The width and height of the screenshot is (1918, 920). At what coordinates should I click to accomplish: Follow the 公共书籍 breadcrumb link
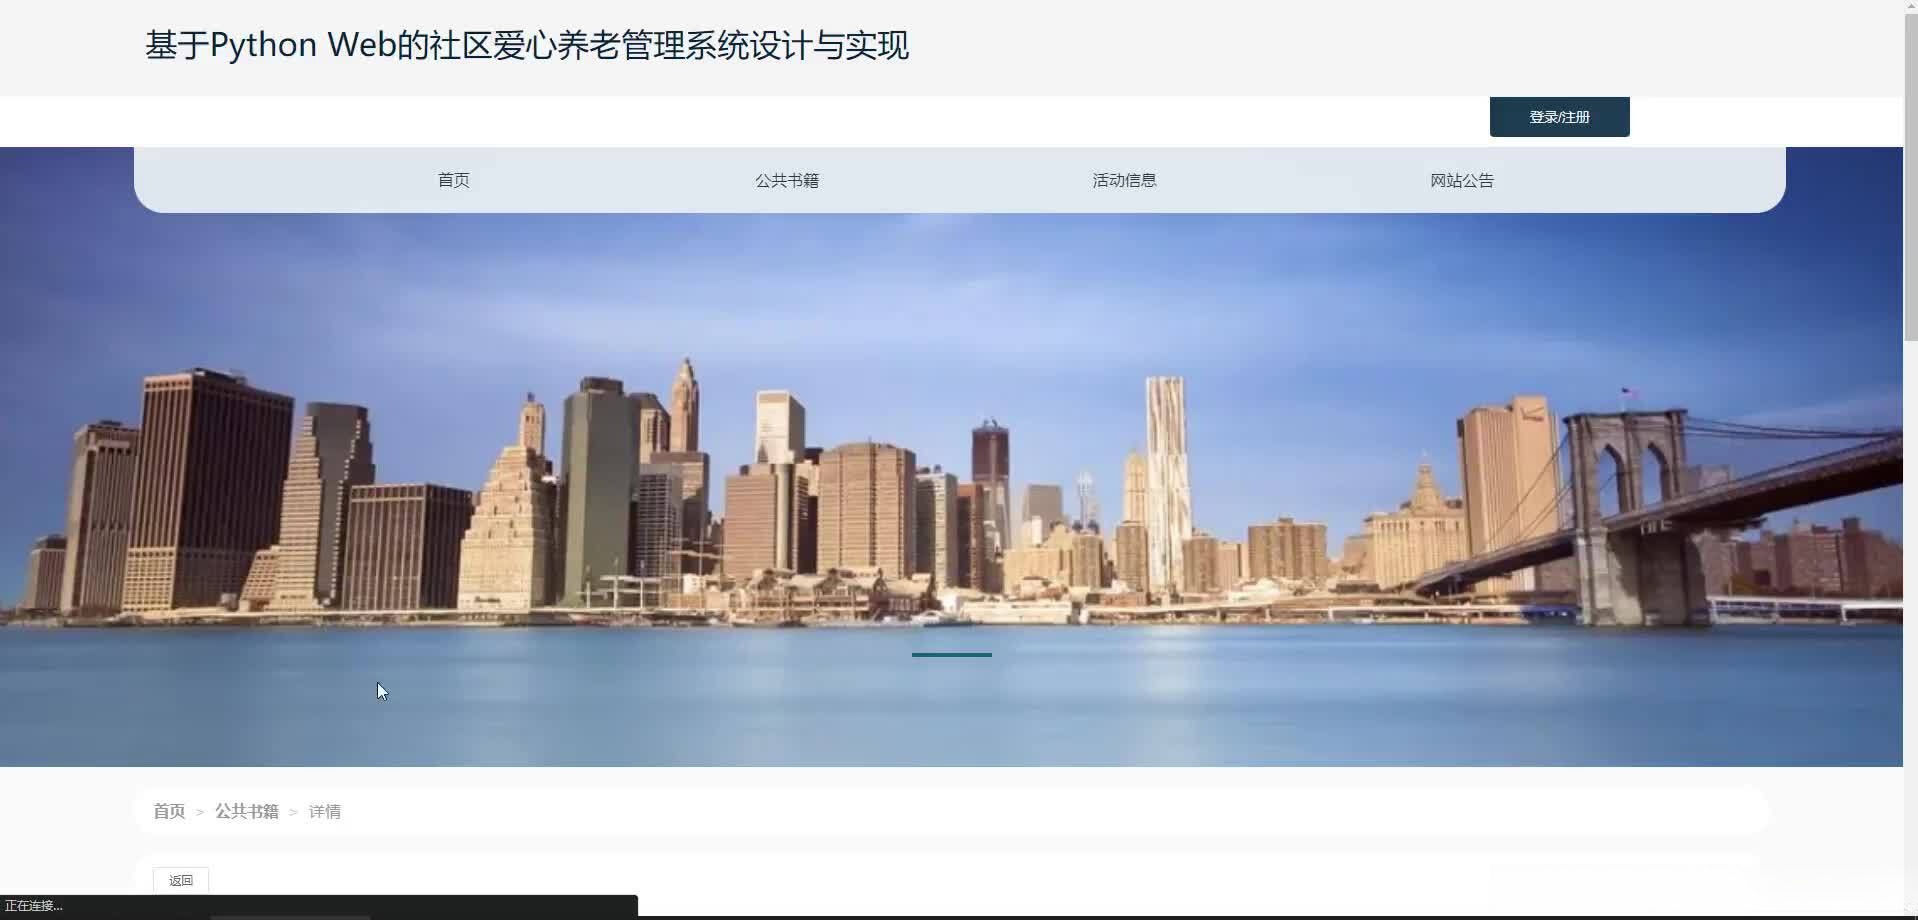click(246, 811)
